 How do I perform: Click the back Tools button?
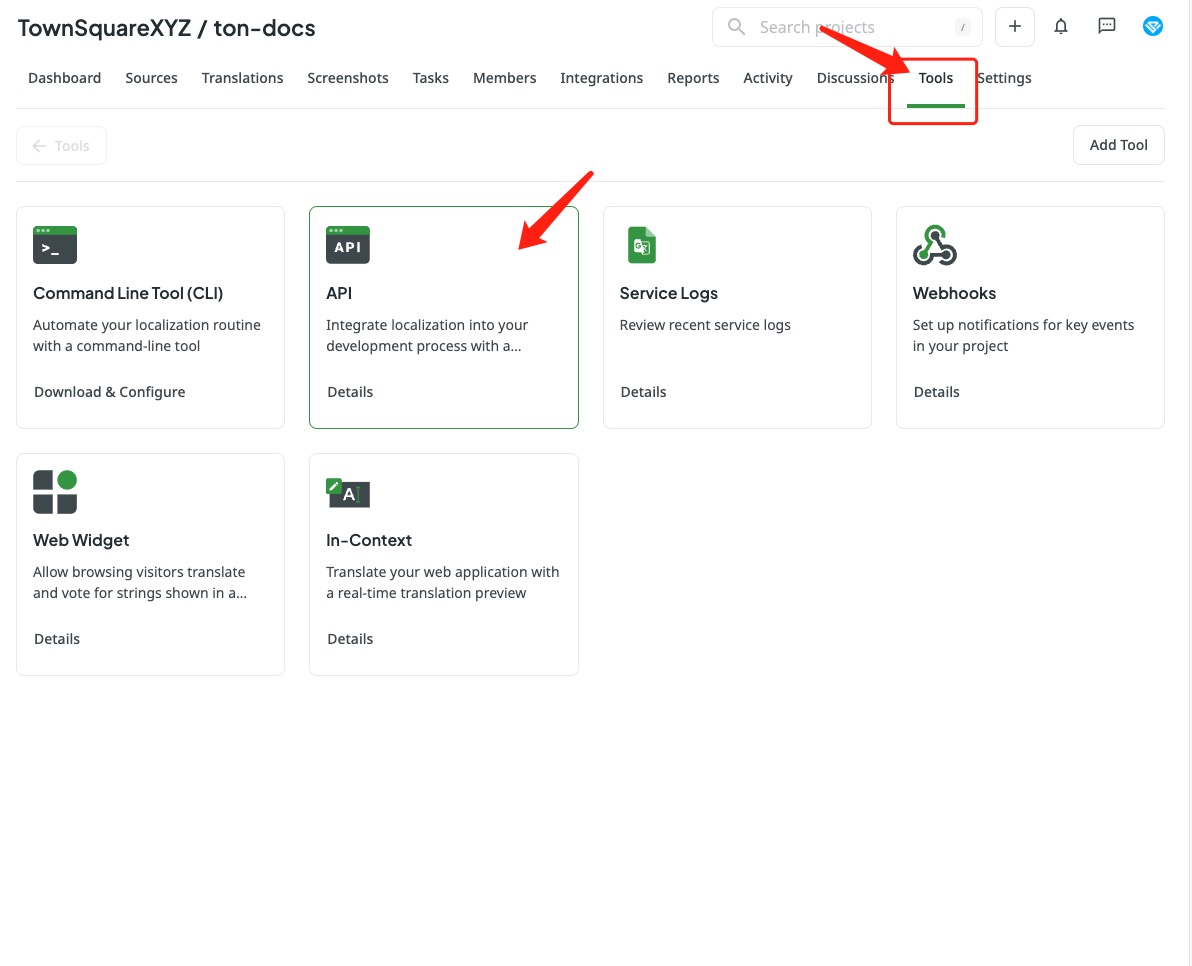click(62, 145)
